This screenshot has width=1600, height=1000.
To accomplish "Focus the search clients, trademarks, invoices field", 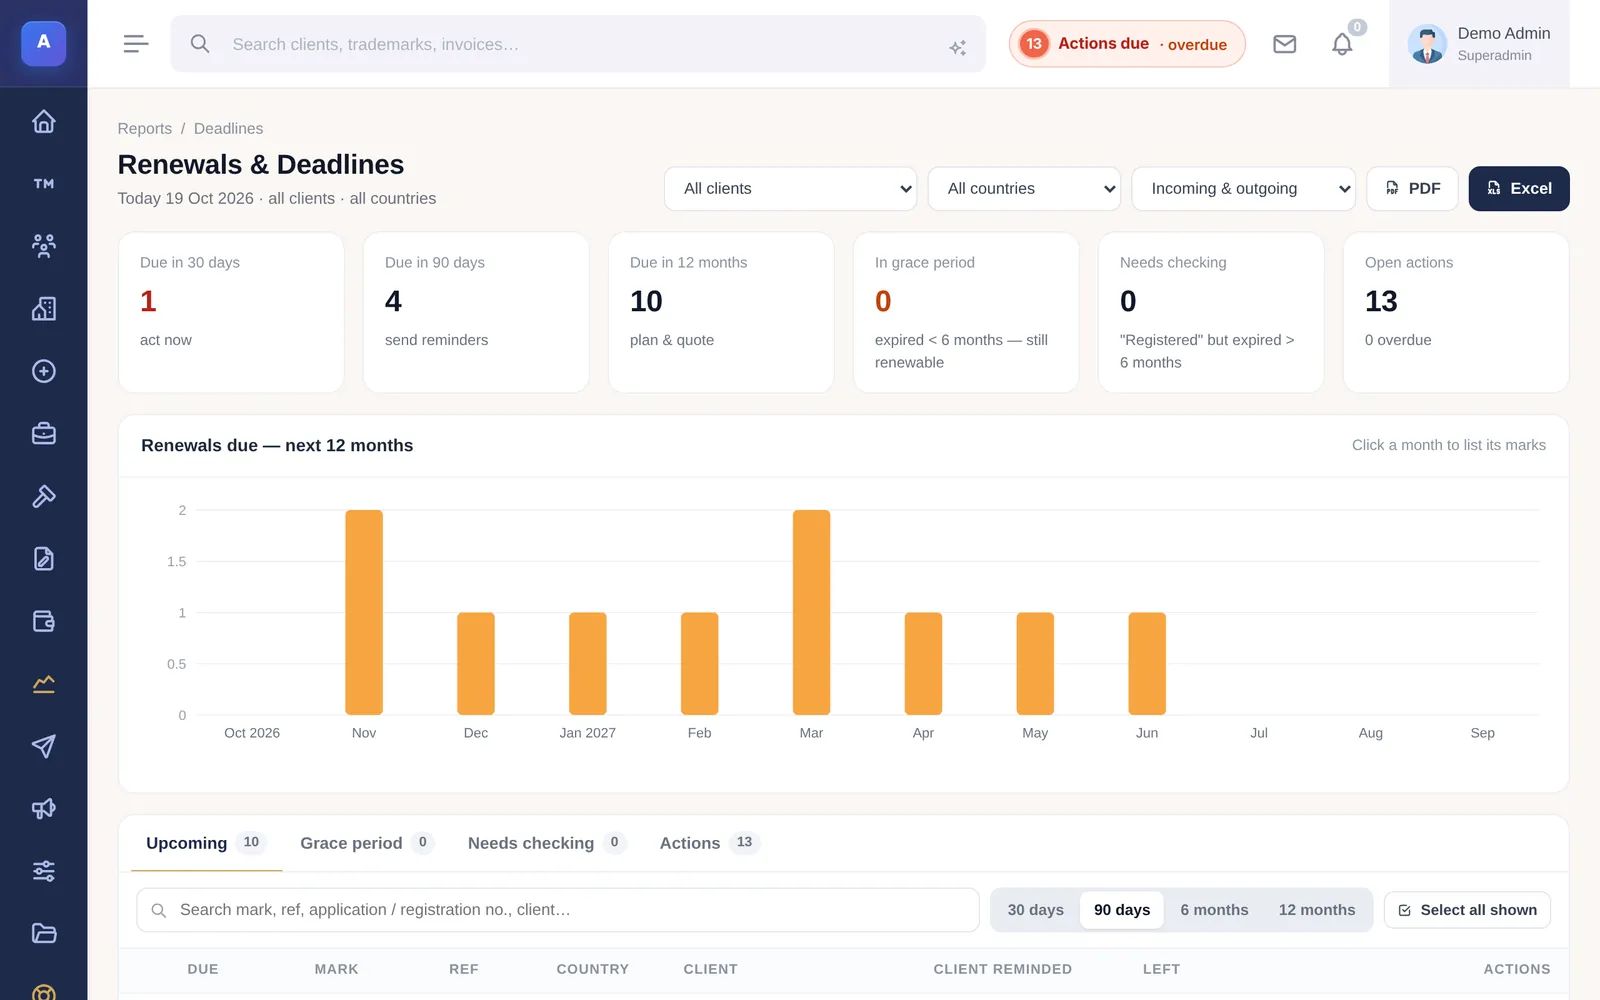I will pos(578,44).
